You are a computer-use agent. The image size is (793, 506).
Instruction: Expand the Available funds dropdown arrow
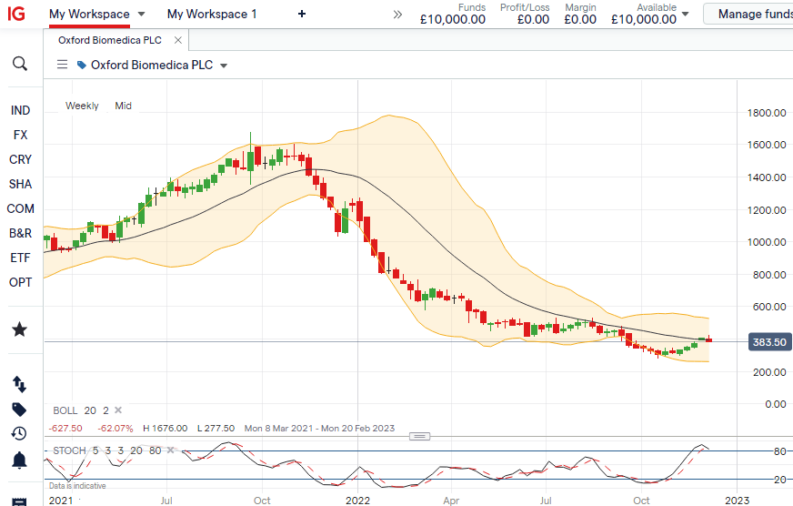click(x=686, y=14)
